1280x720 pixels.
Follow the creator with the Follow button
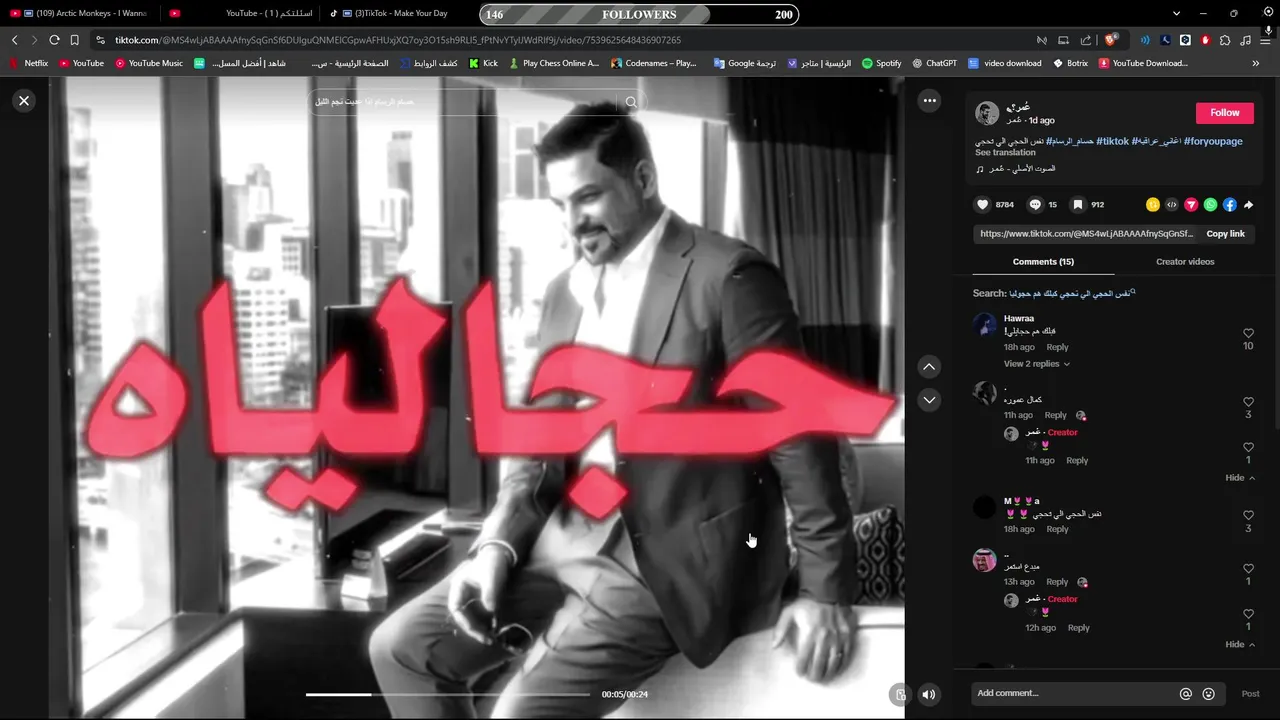pyautogui.click(x=1224, y=113)
